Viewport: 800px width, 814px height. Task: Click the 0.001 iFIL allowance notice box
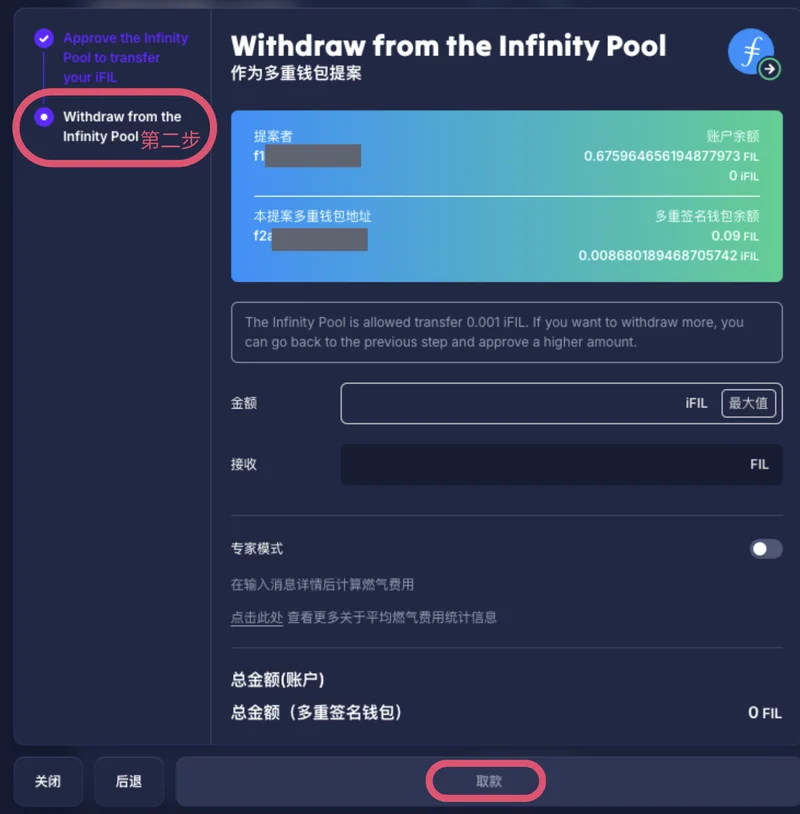[506, 332]
